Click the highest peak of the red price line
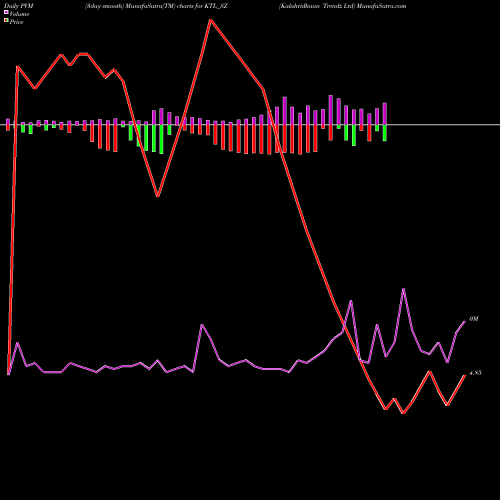Screen dimensions: 500x500 click(210, 20)
